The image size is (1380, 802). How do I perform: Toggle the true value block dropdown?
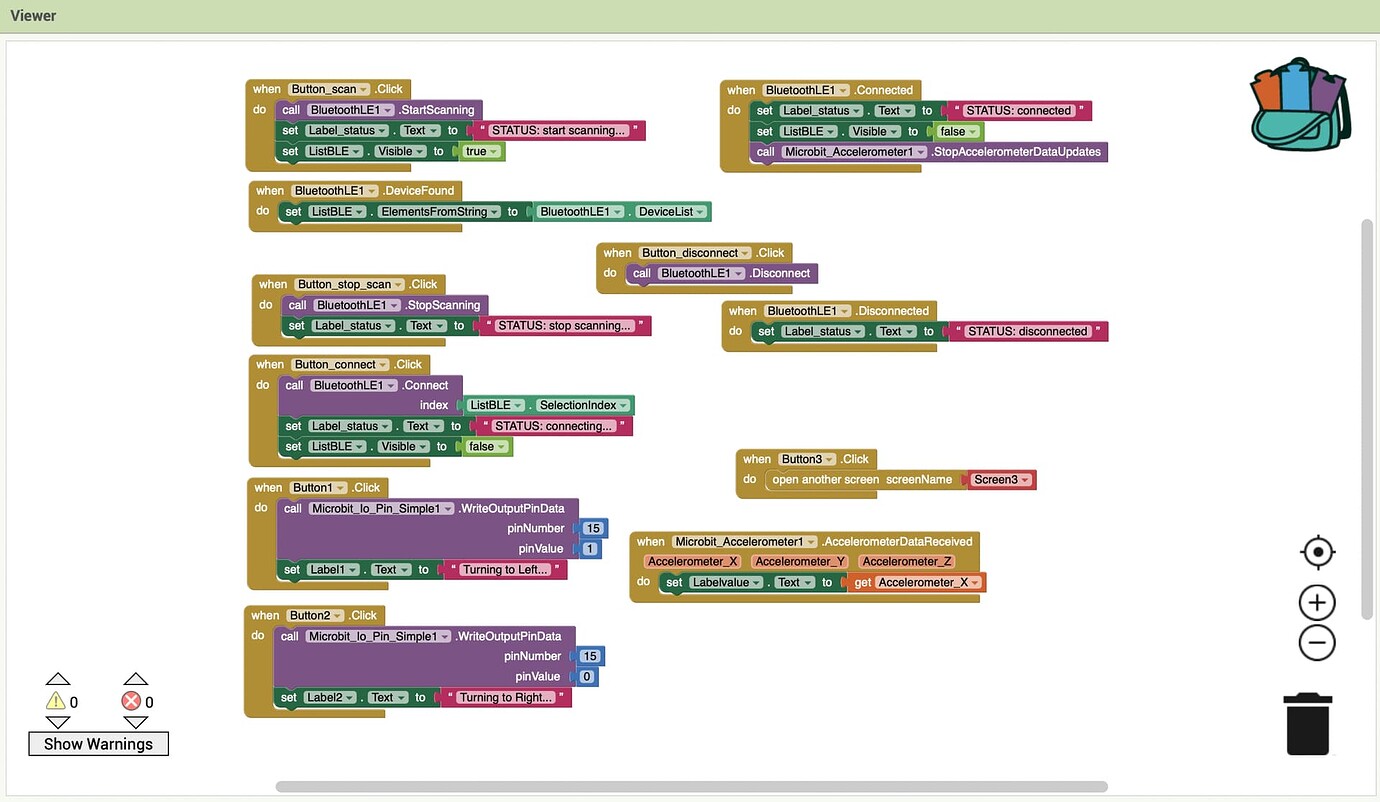pos(496,152)
